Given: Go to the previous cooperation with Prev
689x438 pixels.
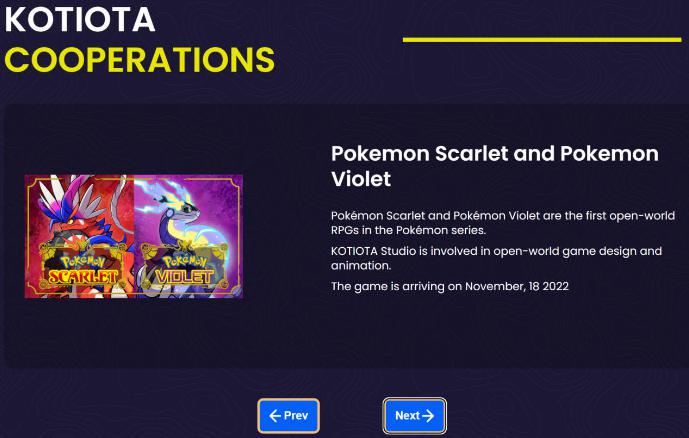Looking at the screenshot, I should point(289,416).
